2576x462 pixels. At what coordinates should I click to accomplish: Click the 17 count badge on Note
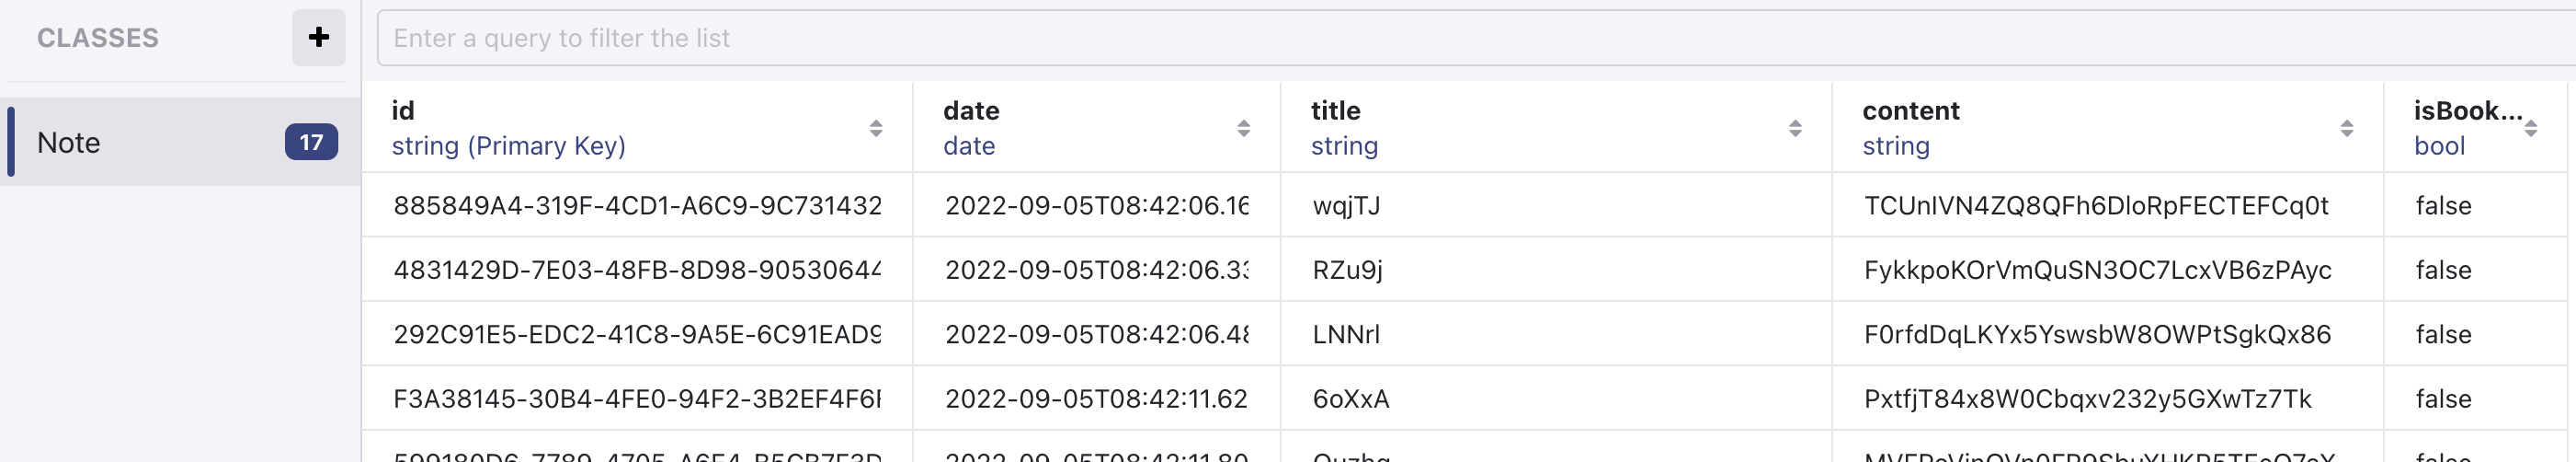pos(311,142)
